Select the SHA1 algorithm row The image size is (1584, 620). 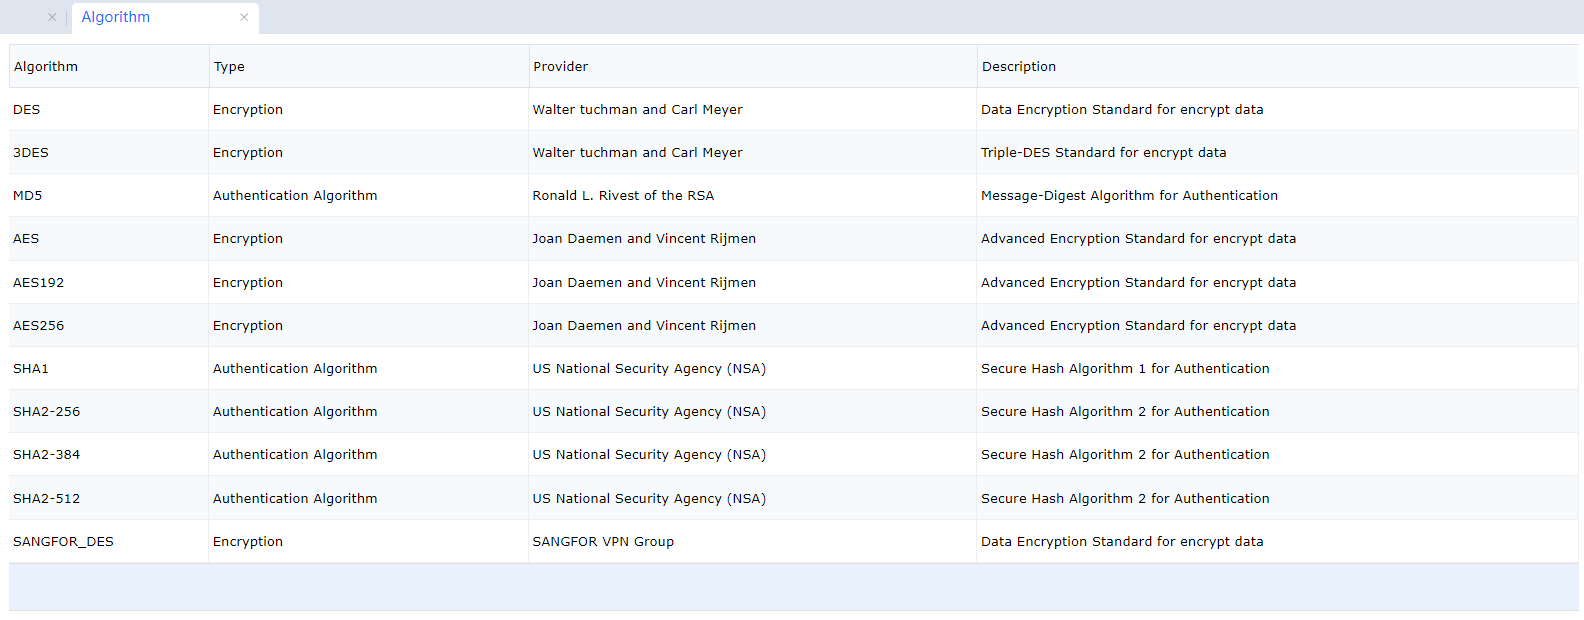point(31,369)
